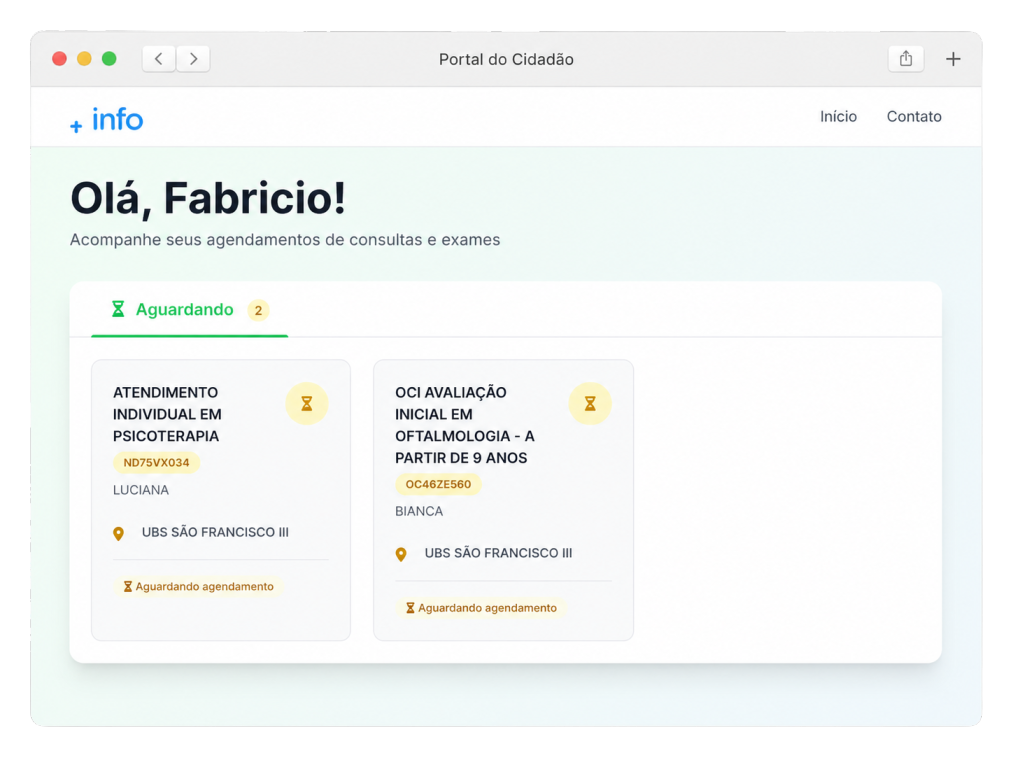The height and width of the screenshot is (760, 1013).
Task: Select code badge ND75VX034
Action: tap(156, 463)
